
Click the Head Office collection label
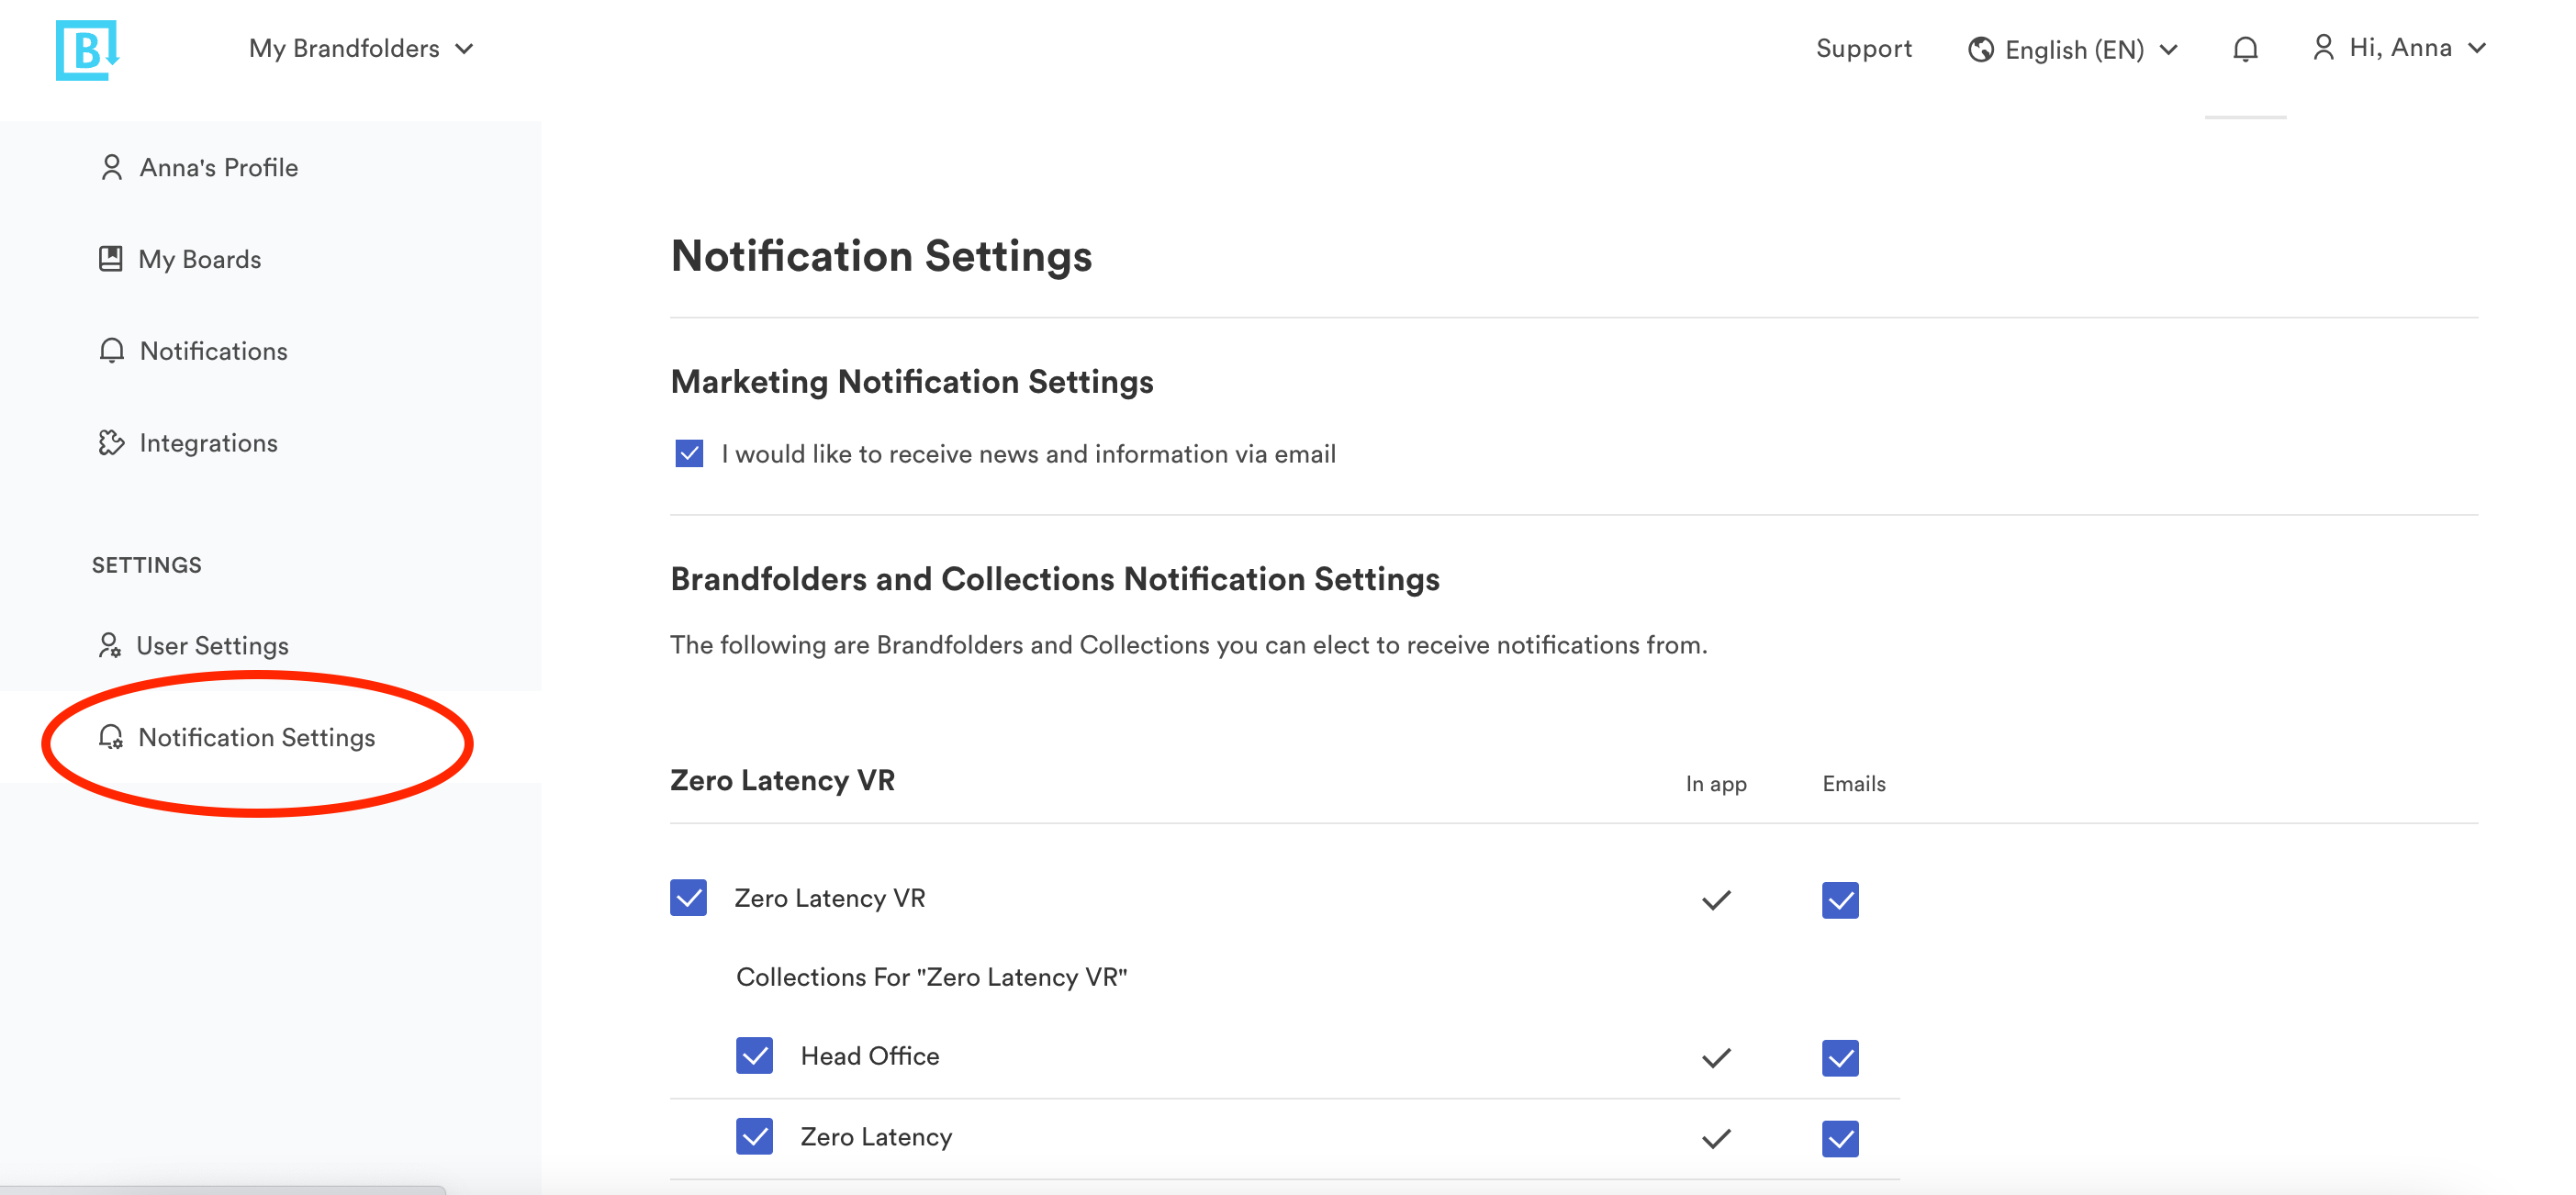tap(870, 1056)
